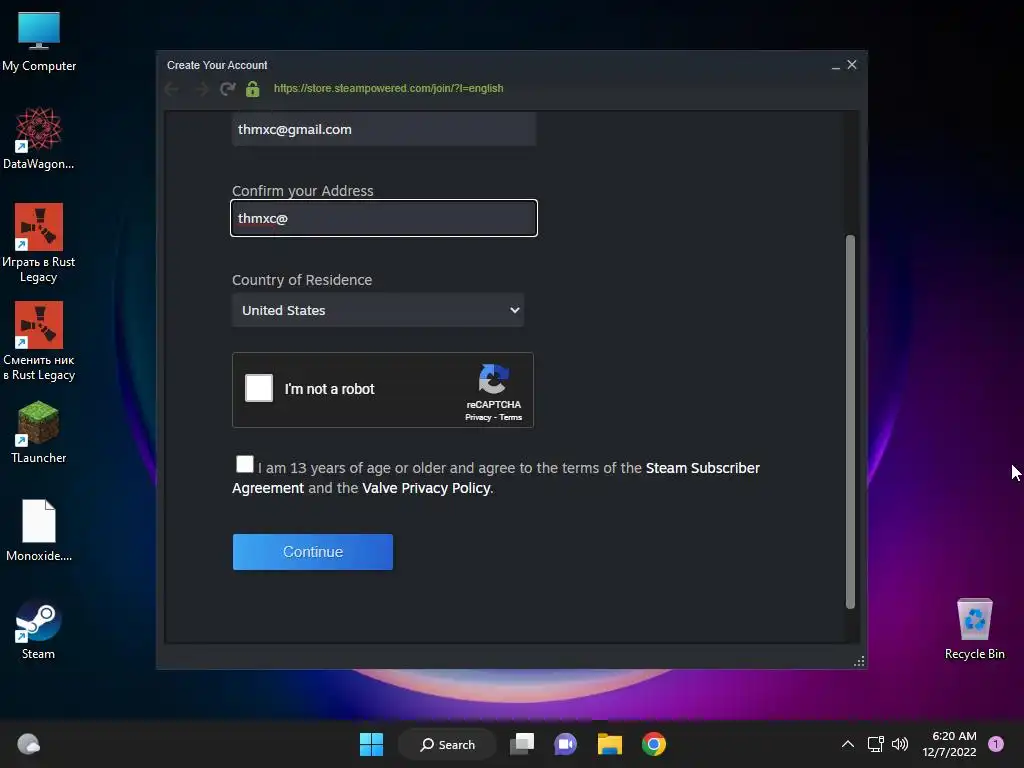Image resolution: width=1024 pixels, height=768 pixels.
Task: Open File Explorer from the taskbar
Action: [610, 744]
